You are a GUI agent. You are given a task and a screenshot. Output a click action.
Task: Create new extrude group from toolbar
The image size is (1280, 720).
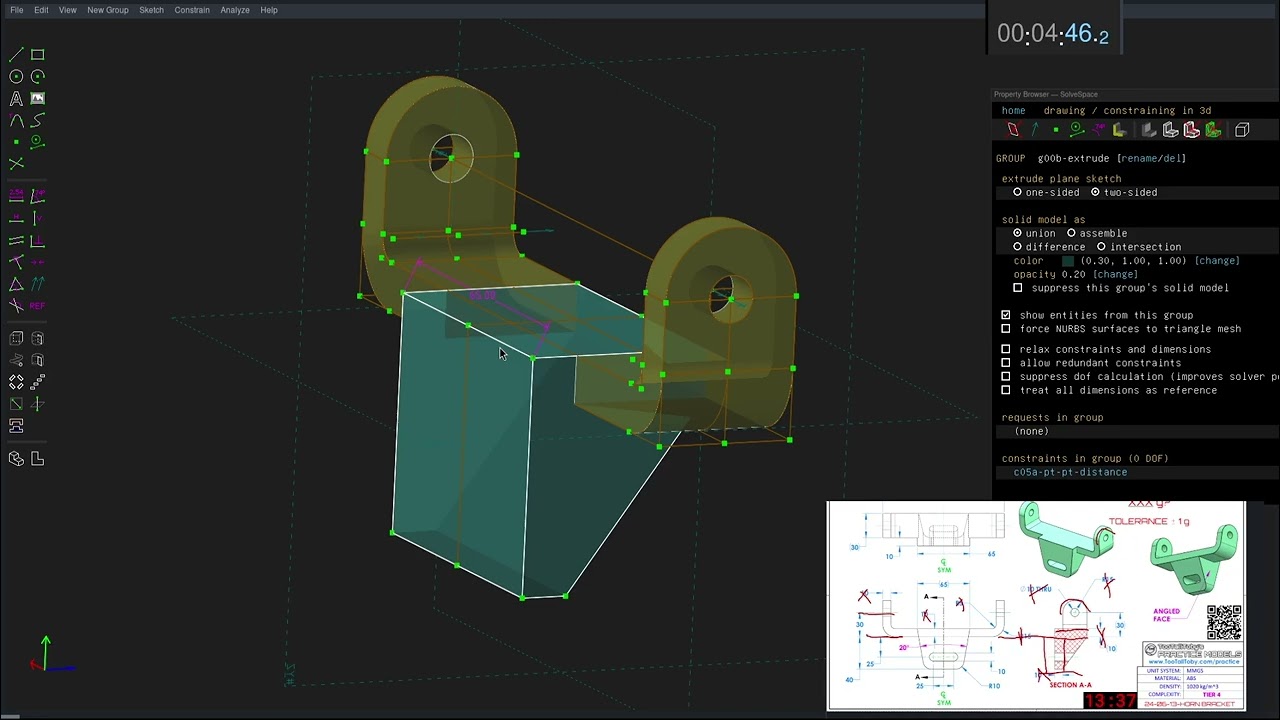tap(16, 339)
